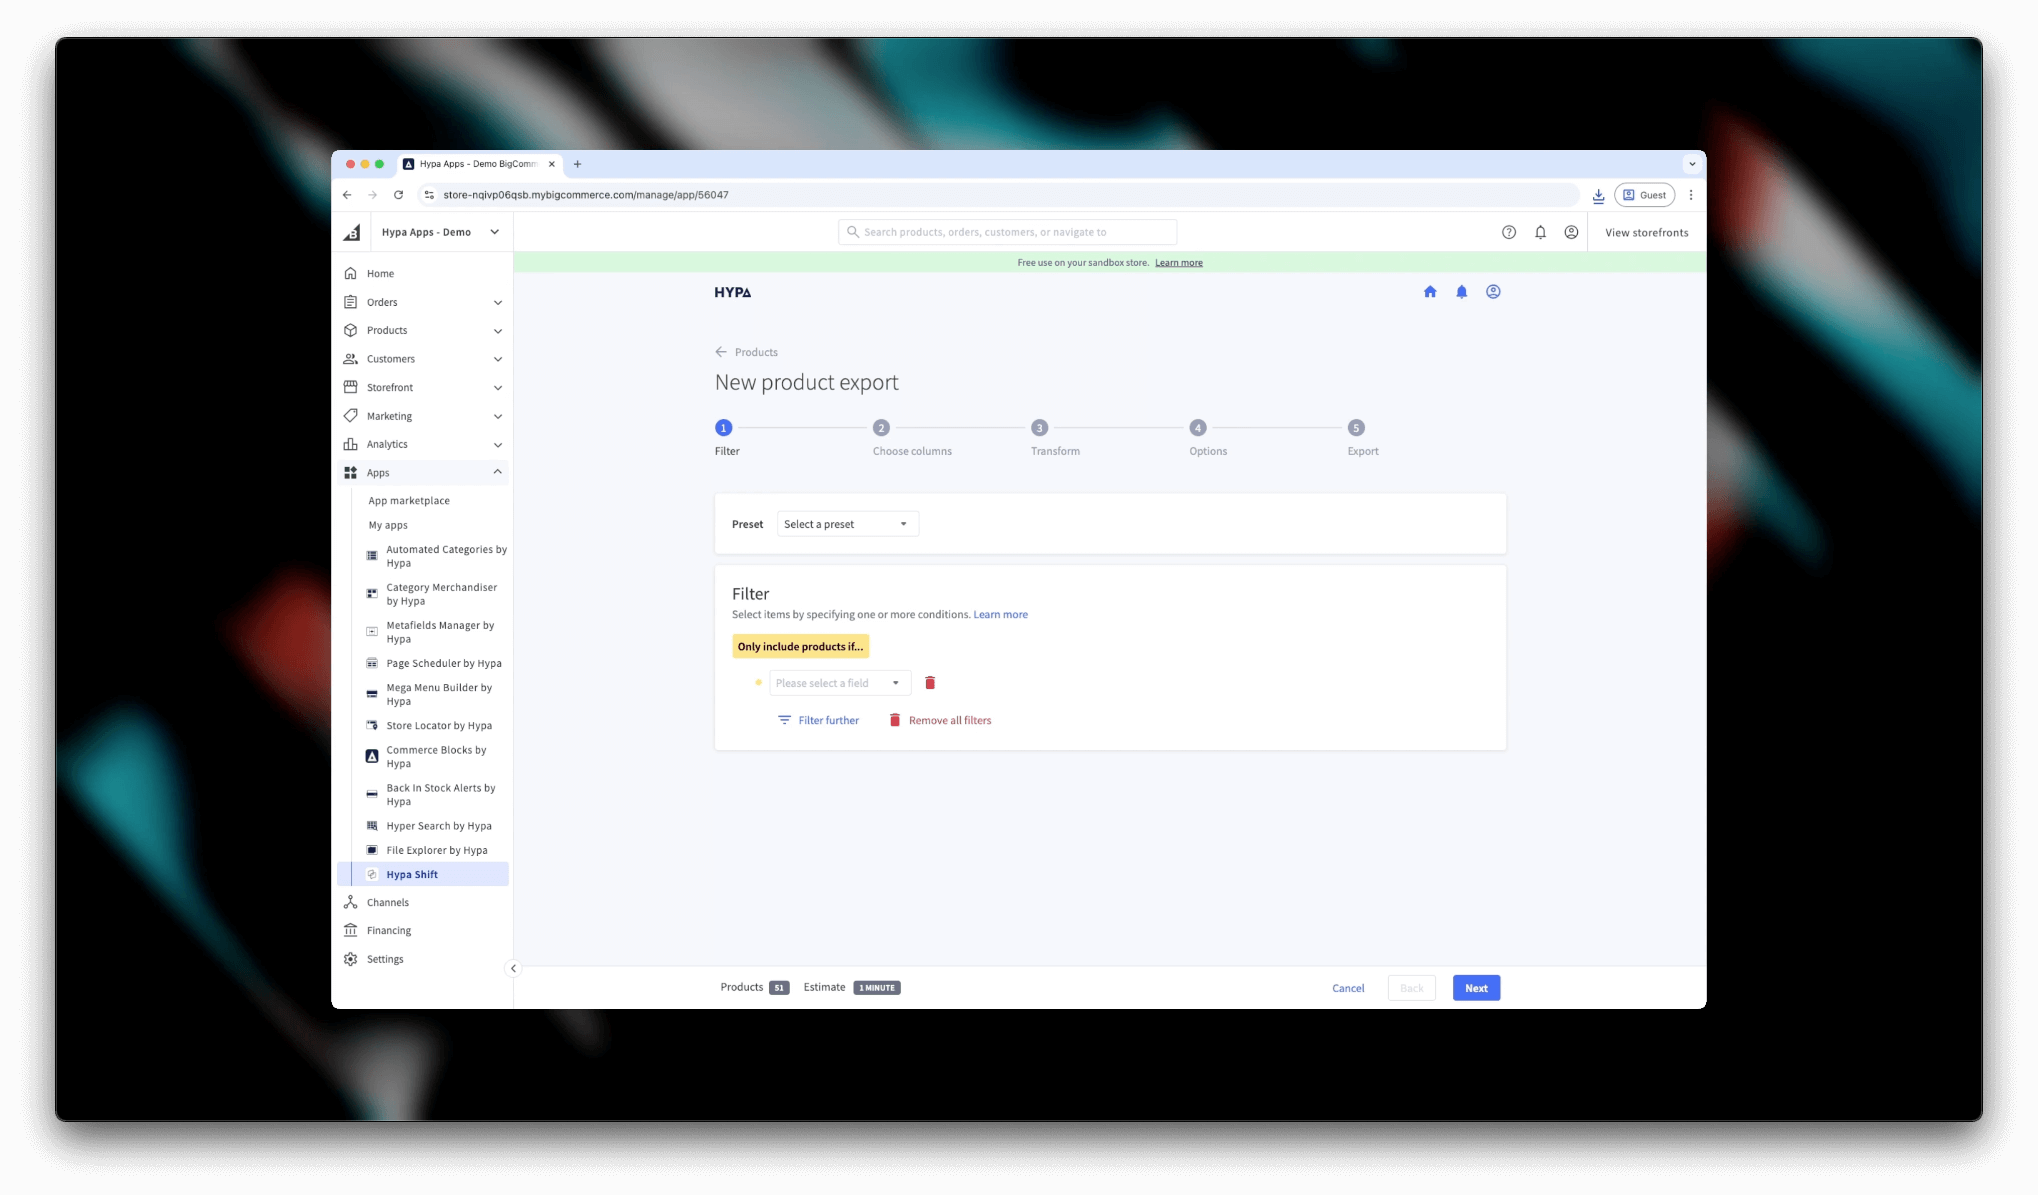
Task: Select App marketplace in sidebar
Action: click(409, 501)
